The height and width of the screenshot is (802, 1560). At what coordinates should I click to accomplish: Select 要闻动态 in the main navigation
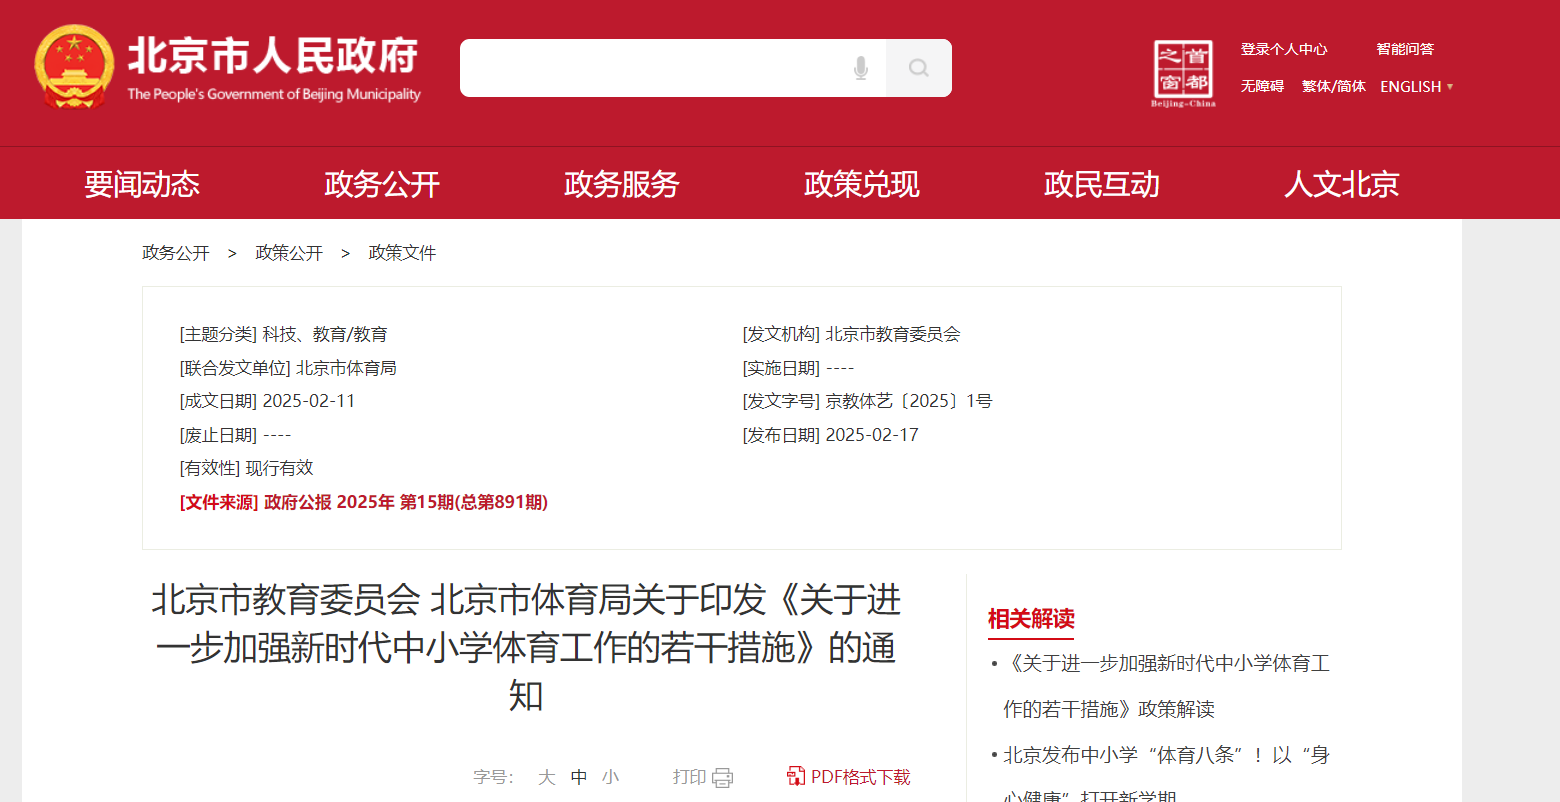tap(142, 184)
